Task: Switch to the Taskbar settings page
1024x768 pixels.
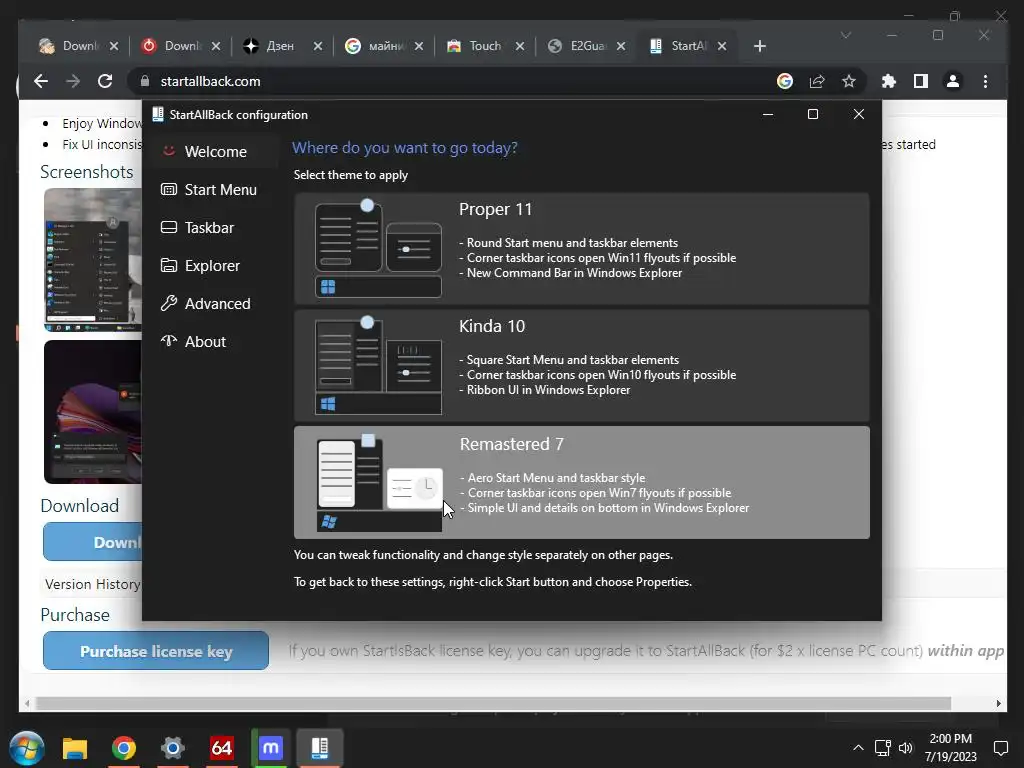Action: click(x=211, y=227)
